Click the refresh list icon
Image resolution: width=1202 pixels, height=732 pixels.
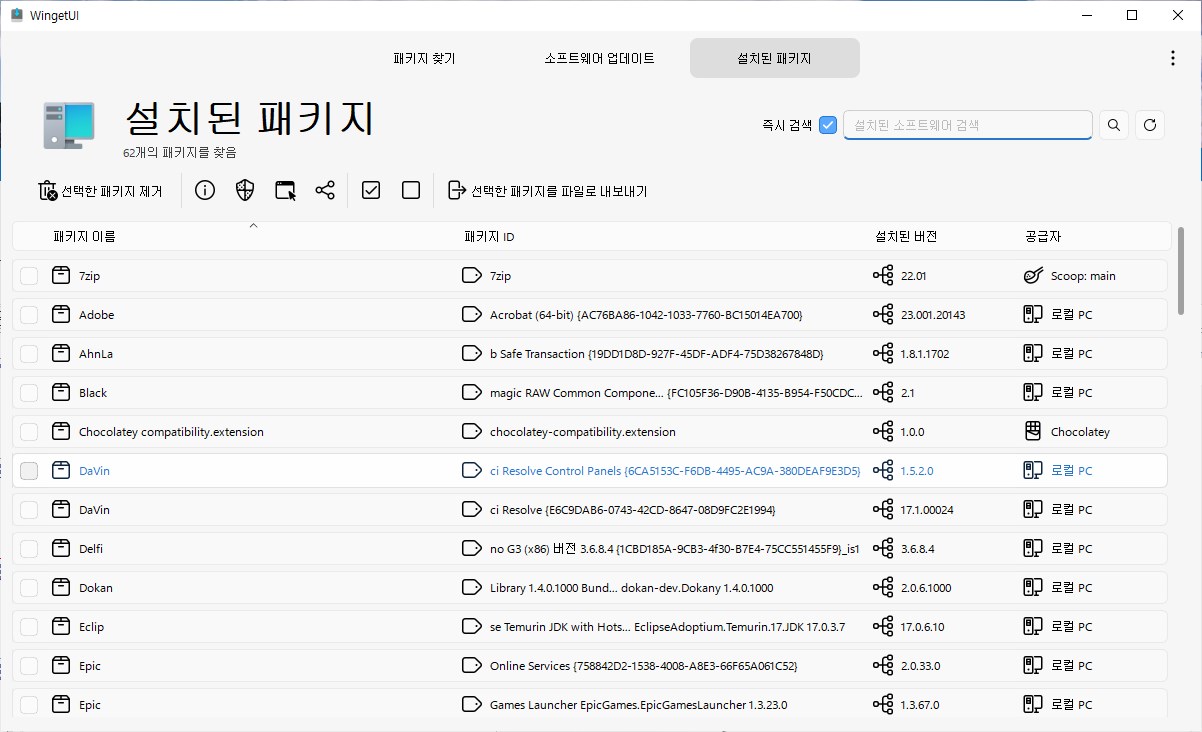tap(1149, 124)
